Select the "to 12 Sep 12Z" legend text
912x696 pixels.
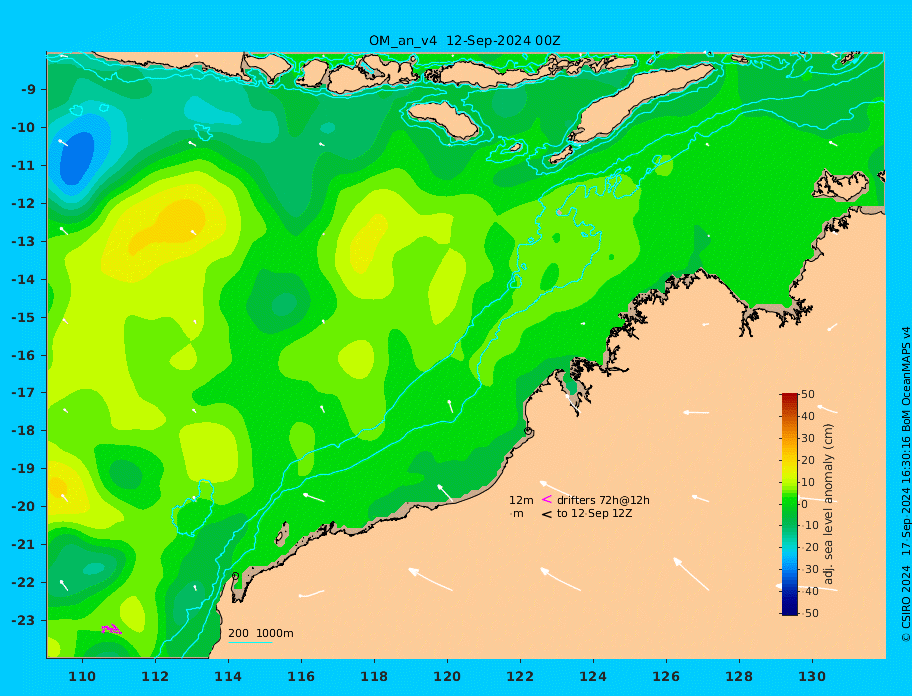(594, 513)
